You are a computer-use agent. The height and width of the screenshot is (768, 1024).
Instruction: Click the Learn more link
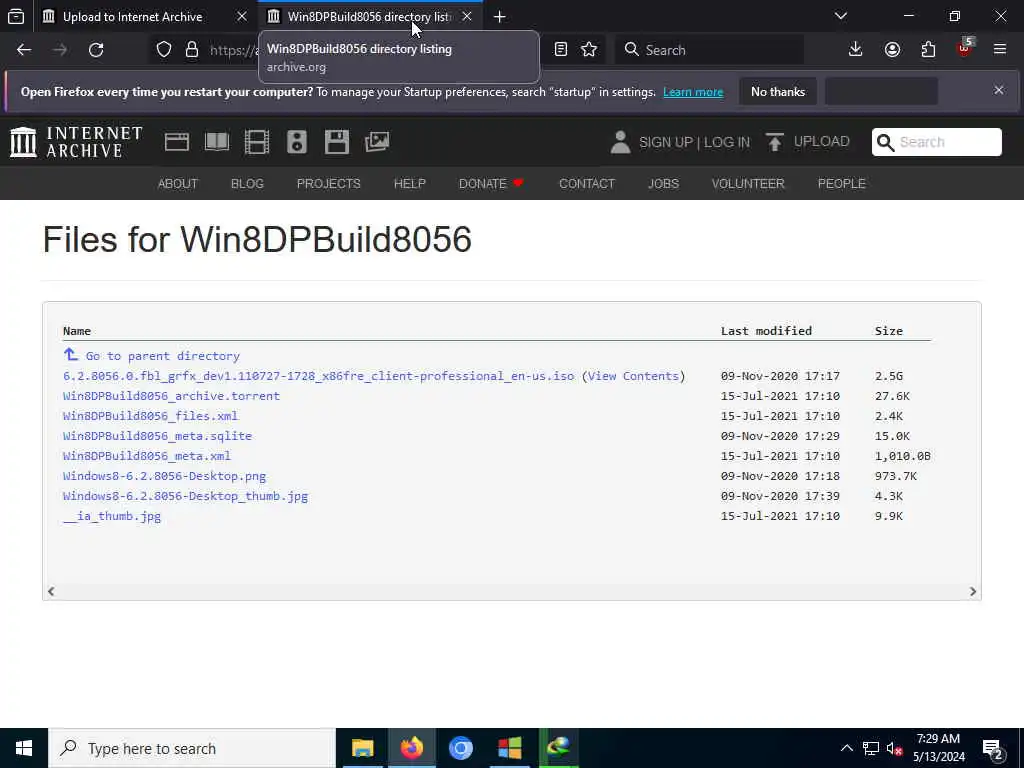tap(693, 92)
